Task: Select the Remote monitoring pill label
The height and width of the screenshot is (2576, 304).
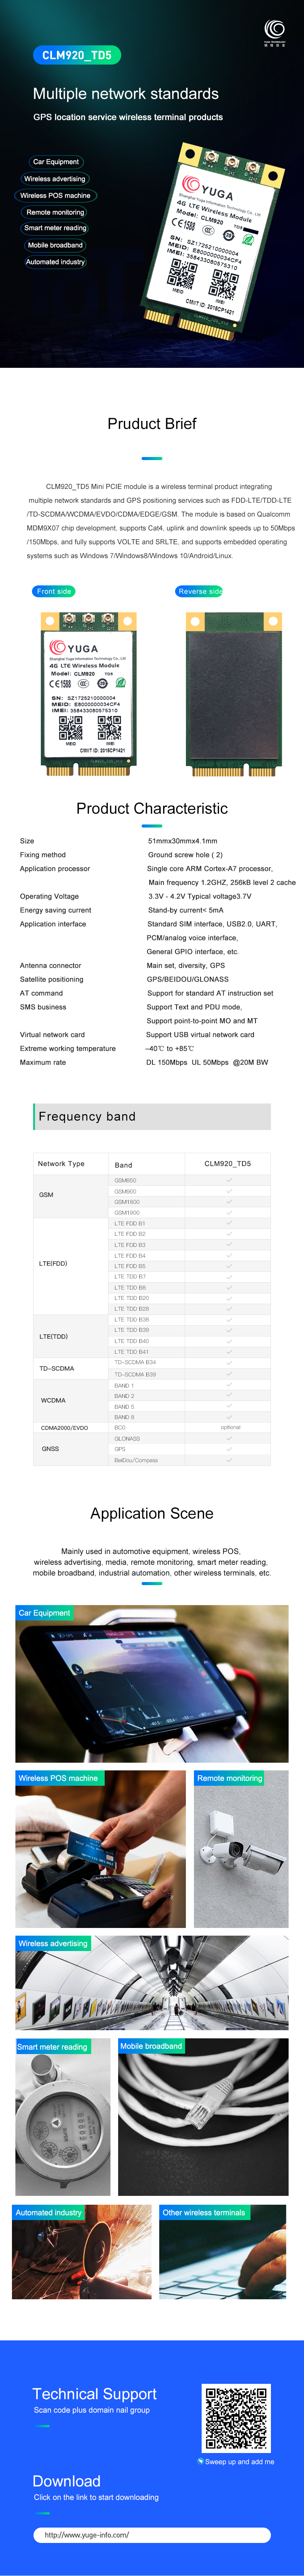Action: coord(55,212)
